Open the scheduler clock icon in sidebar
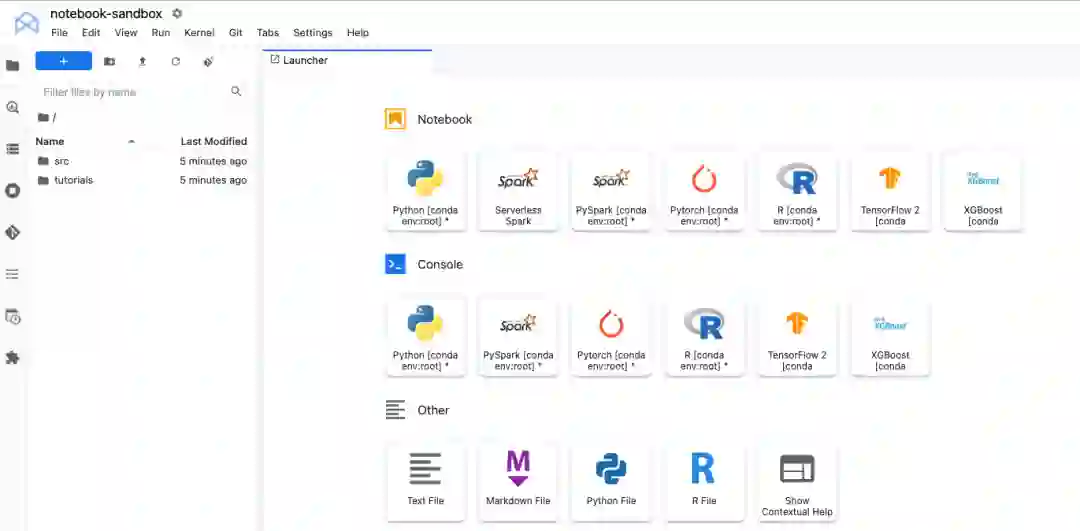 click(12, 317)
